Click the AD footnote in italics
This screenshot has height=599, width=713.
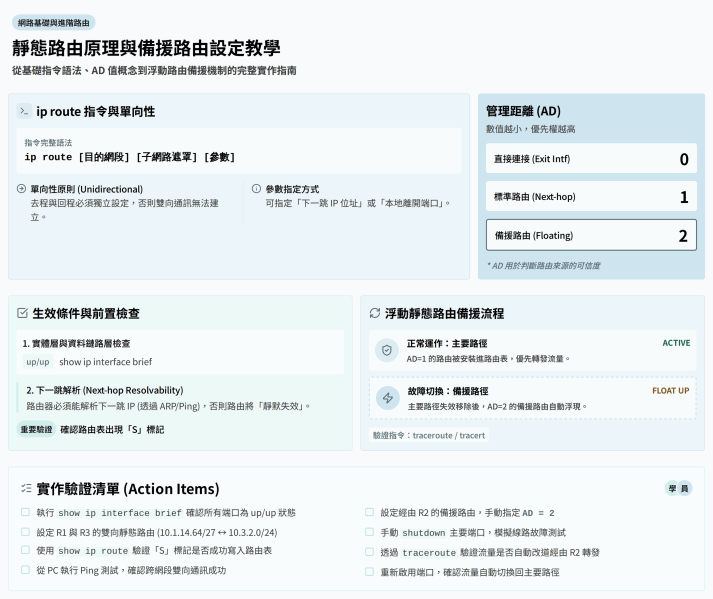(543, 266)
